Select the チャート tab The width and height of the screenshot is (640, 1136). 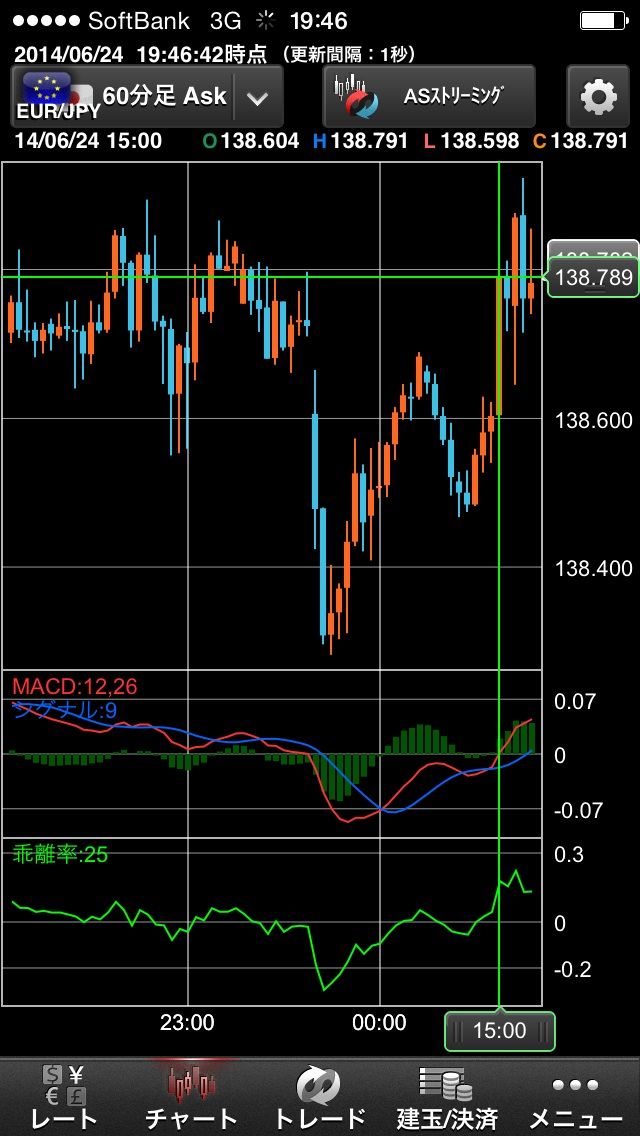pyautogui.click(x=191, y=1096)
